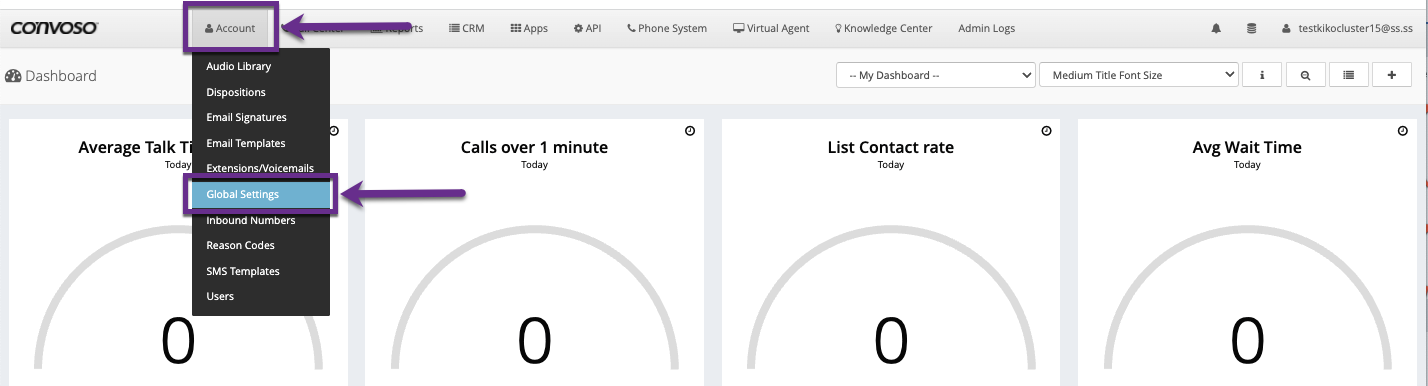1428x386 pixels.
Task: Click the magnifier search button on dashboard toolbar
Action: (1306, 75)
